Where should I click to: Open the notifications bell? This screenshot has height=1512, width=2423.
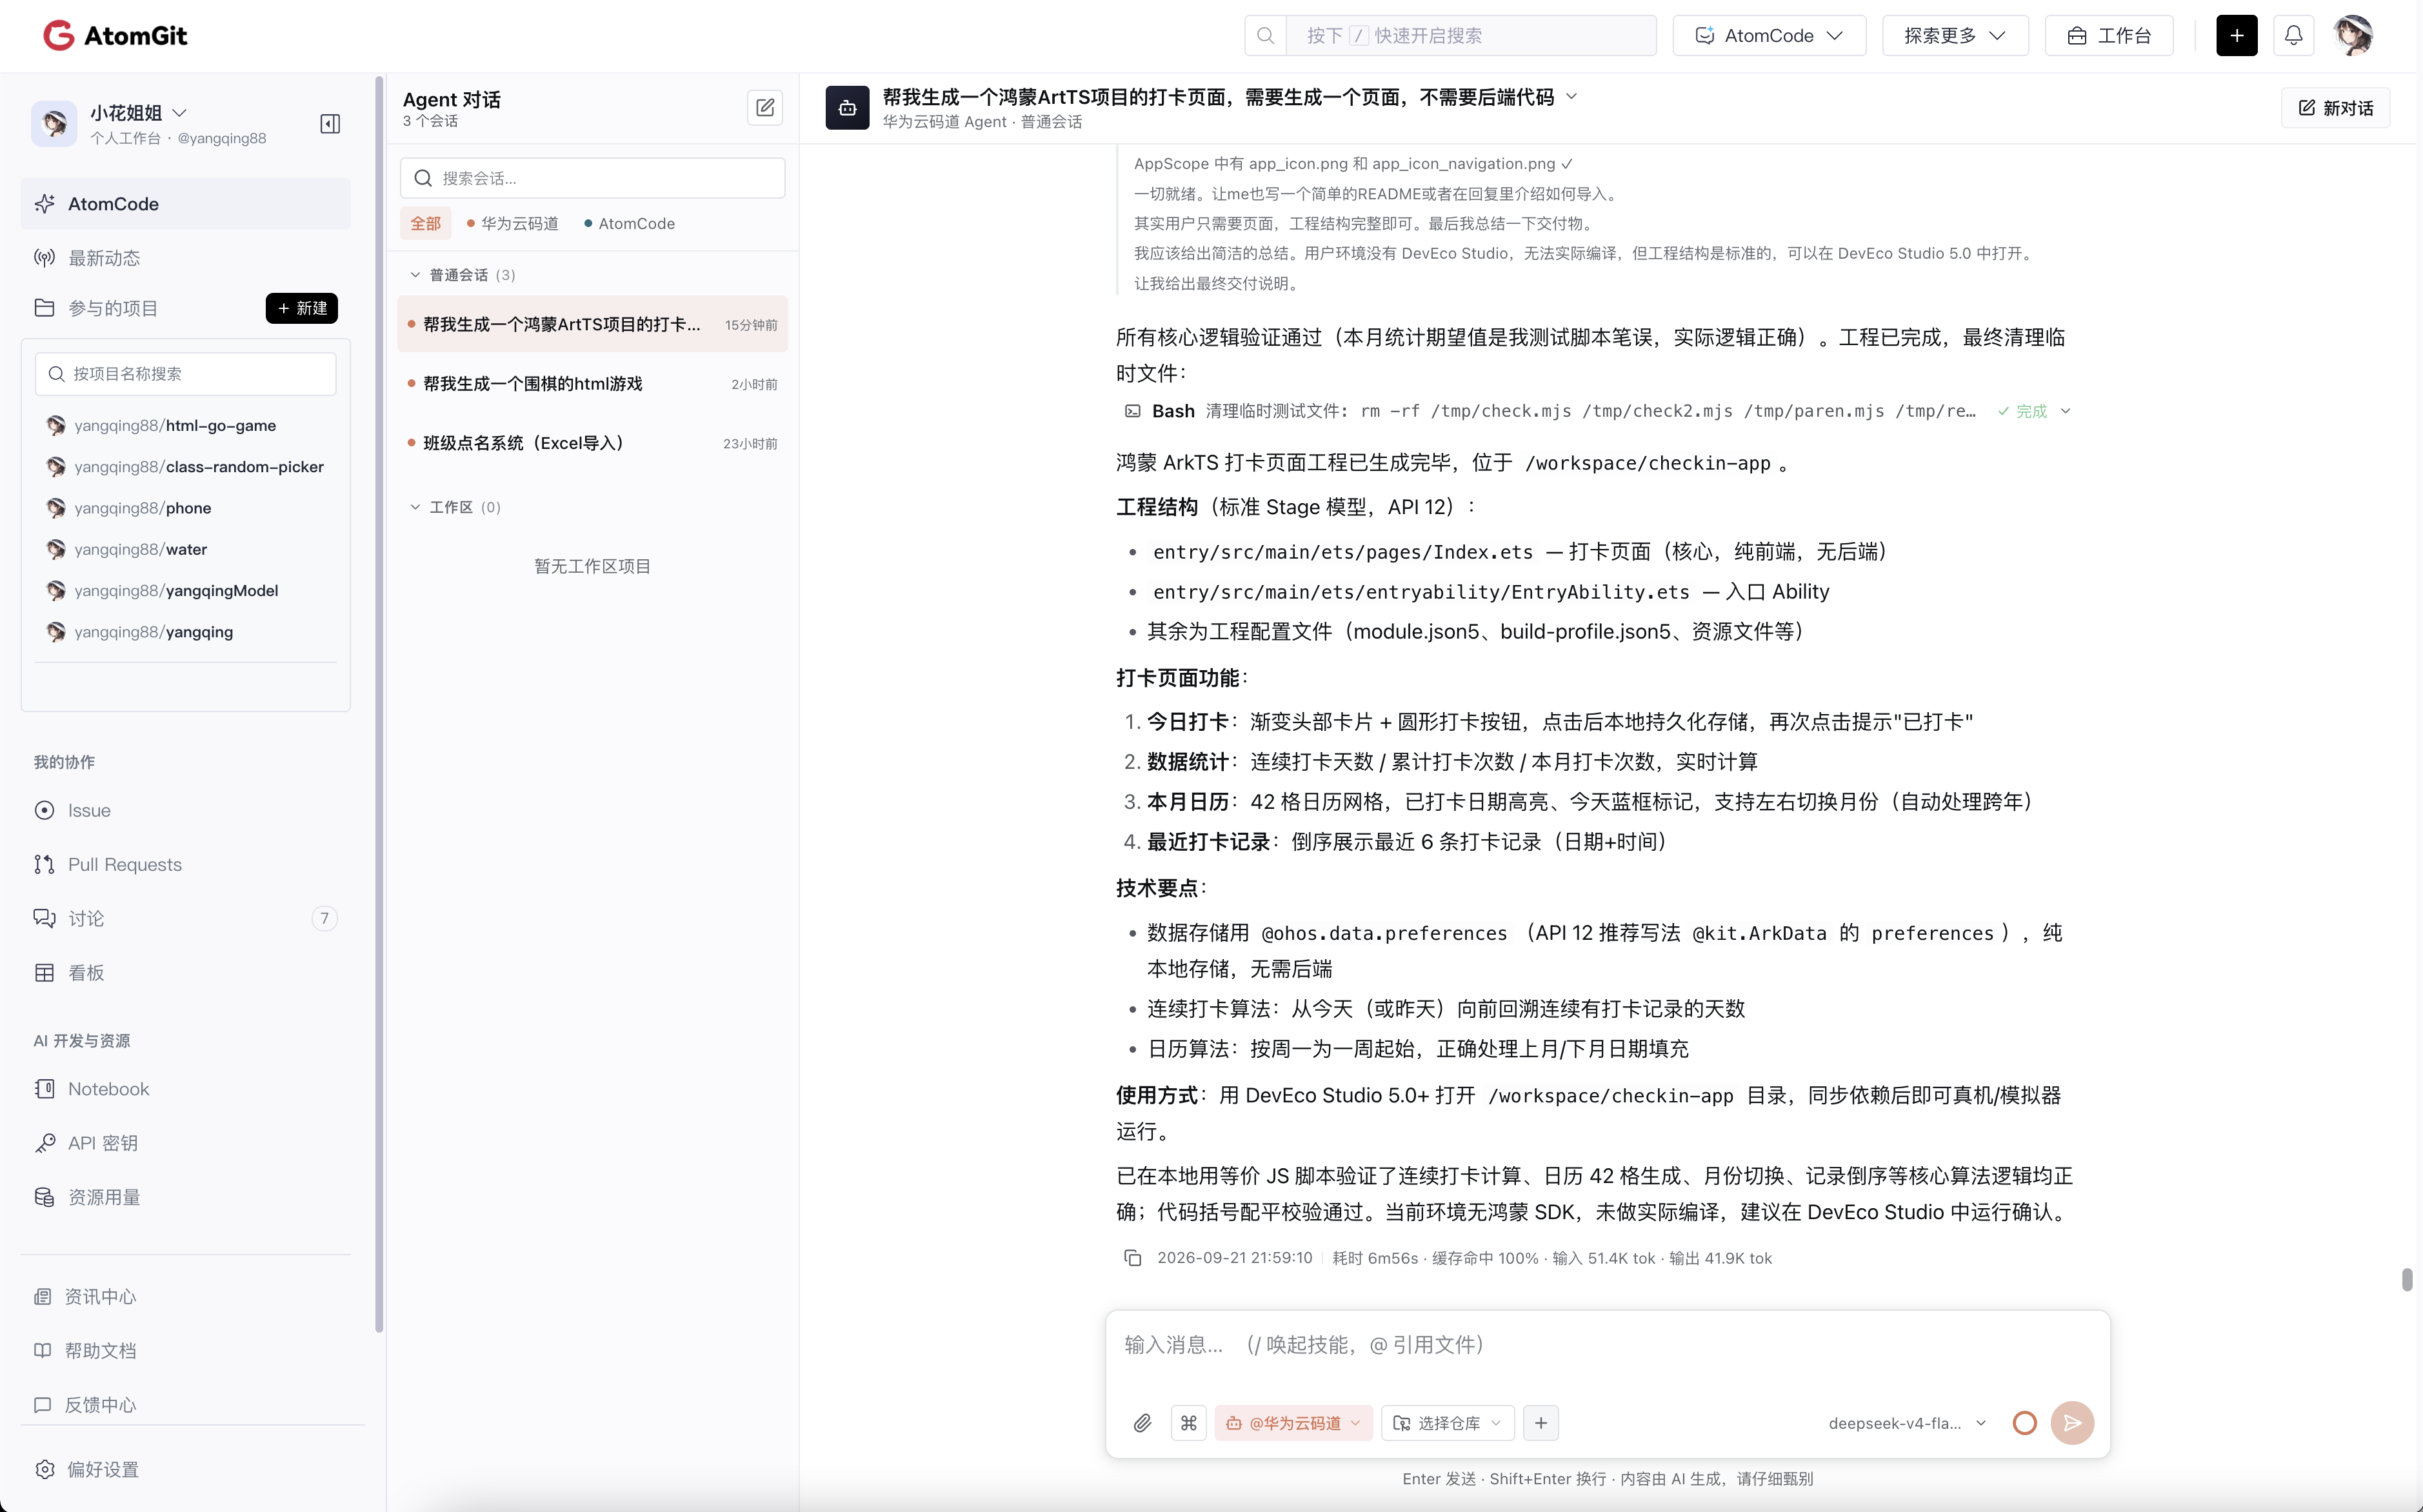(2293, 35)
